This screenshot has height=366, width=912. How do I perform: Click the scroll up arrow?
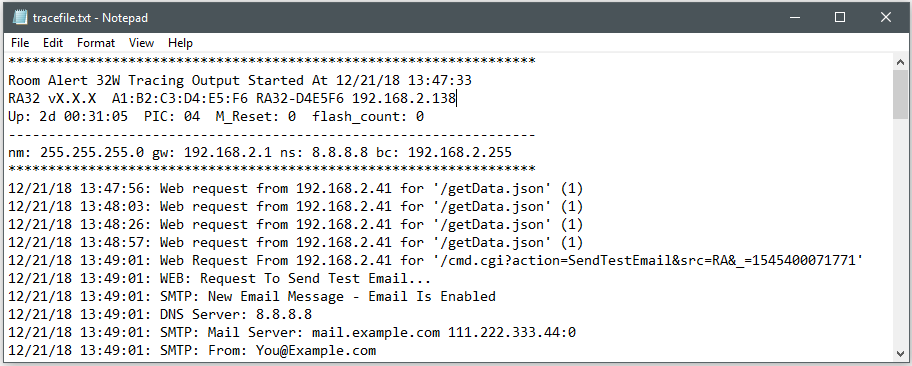[900, 62]
